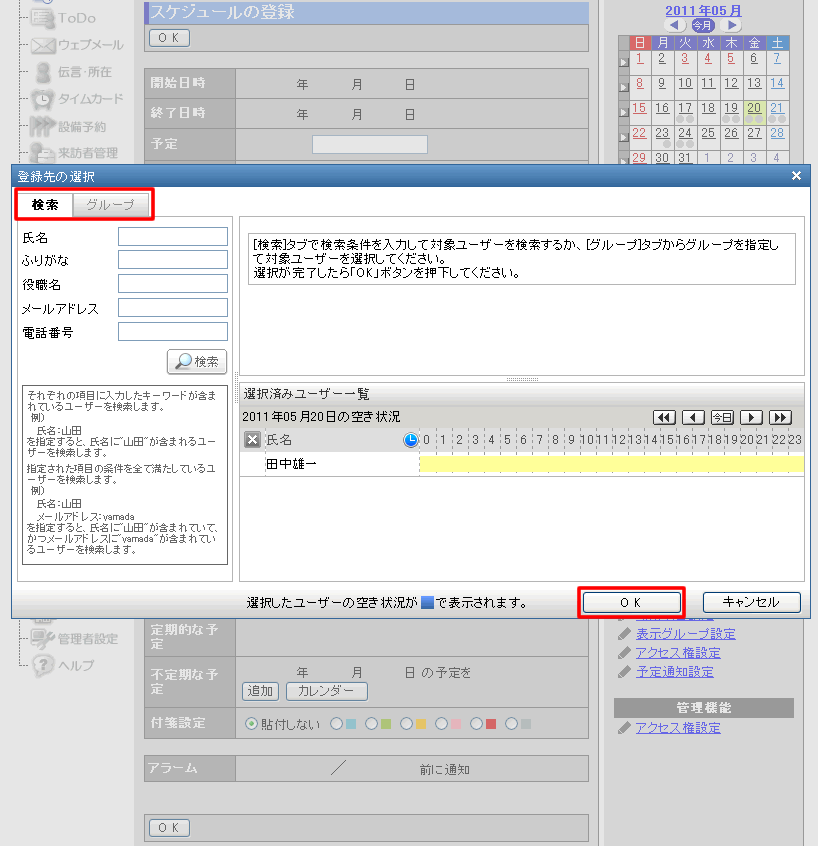The image size is (818, 846).
Task: Open 表示グループ設定 link
Action: point(686,634)
